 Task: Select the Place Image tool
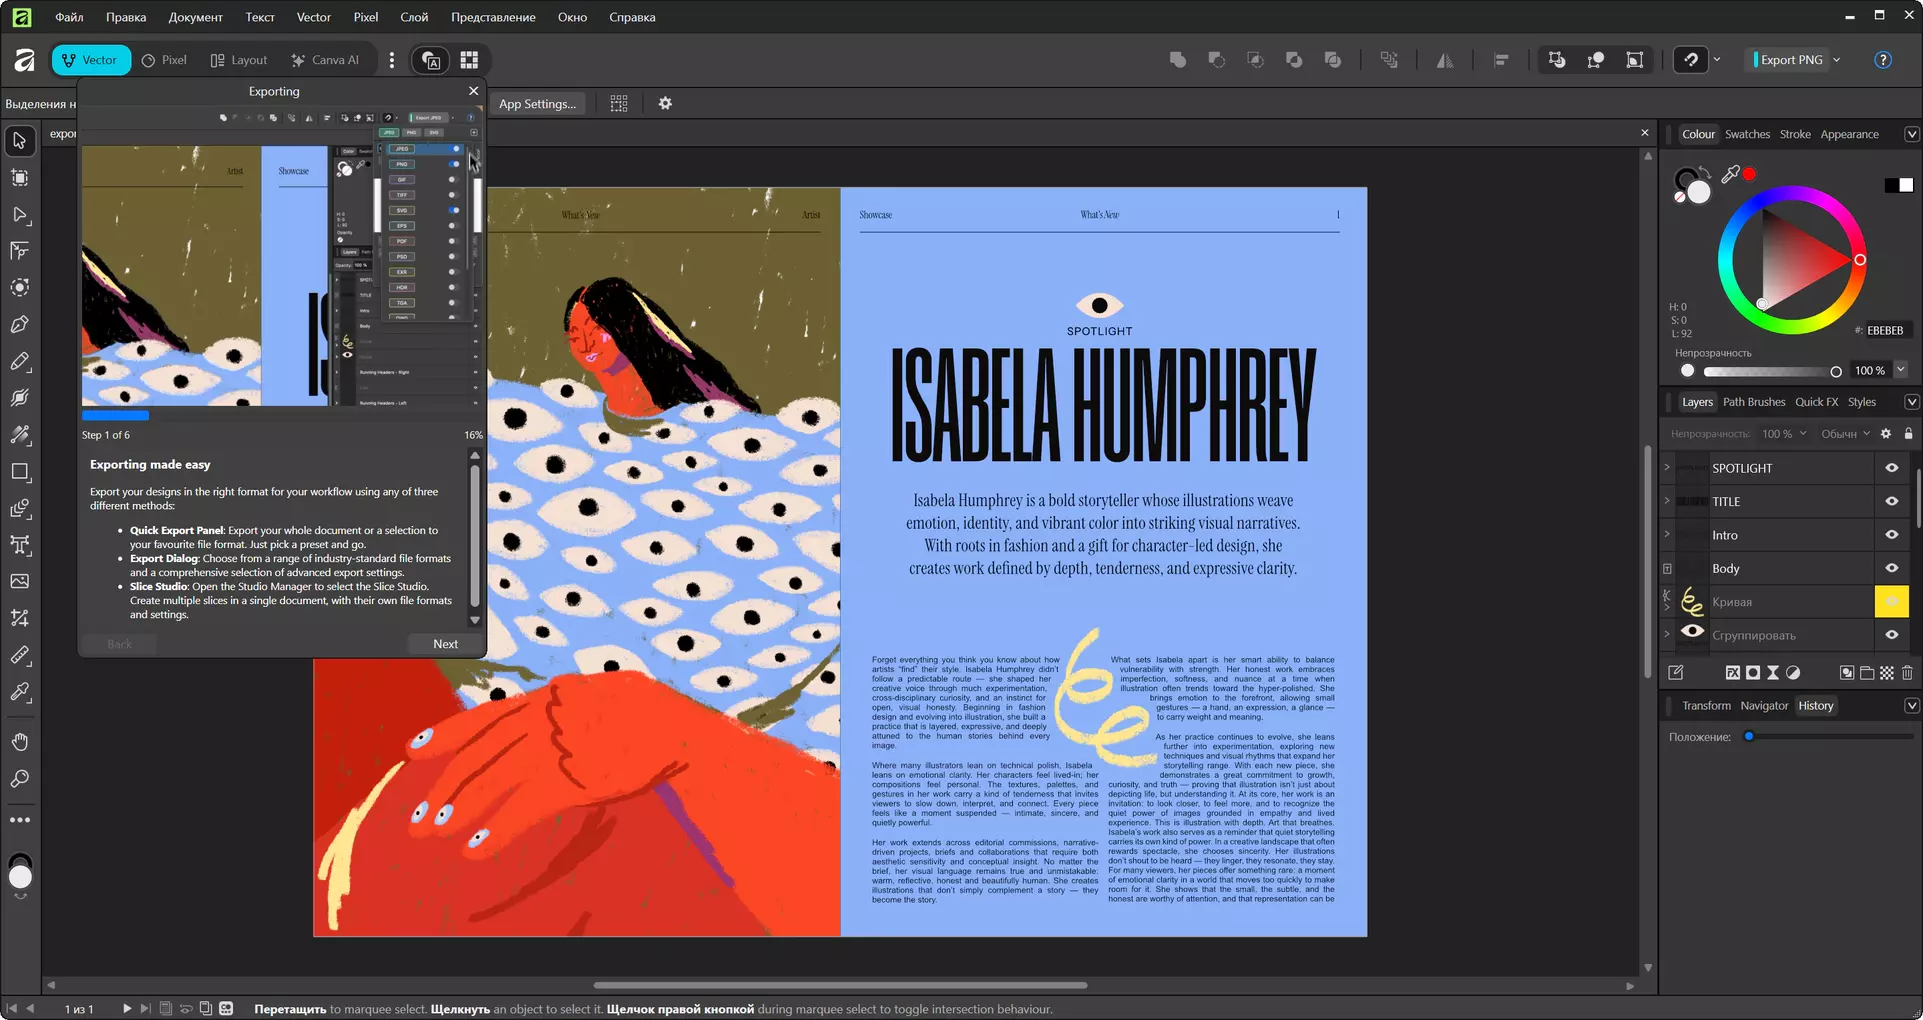tap(20, 581)
